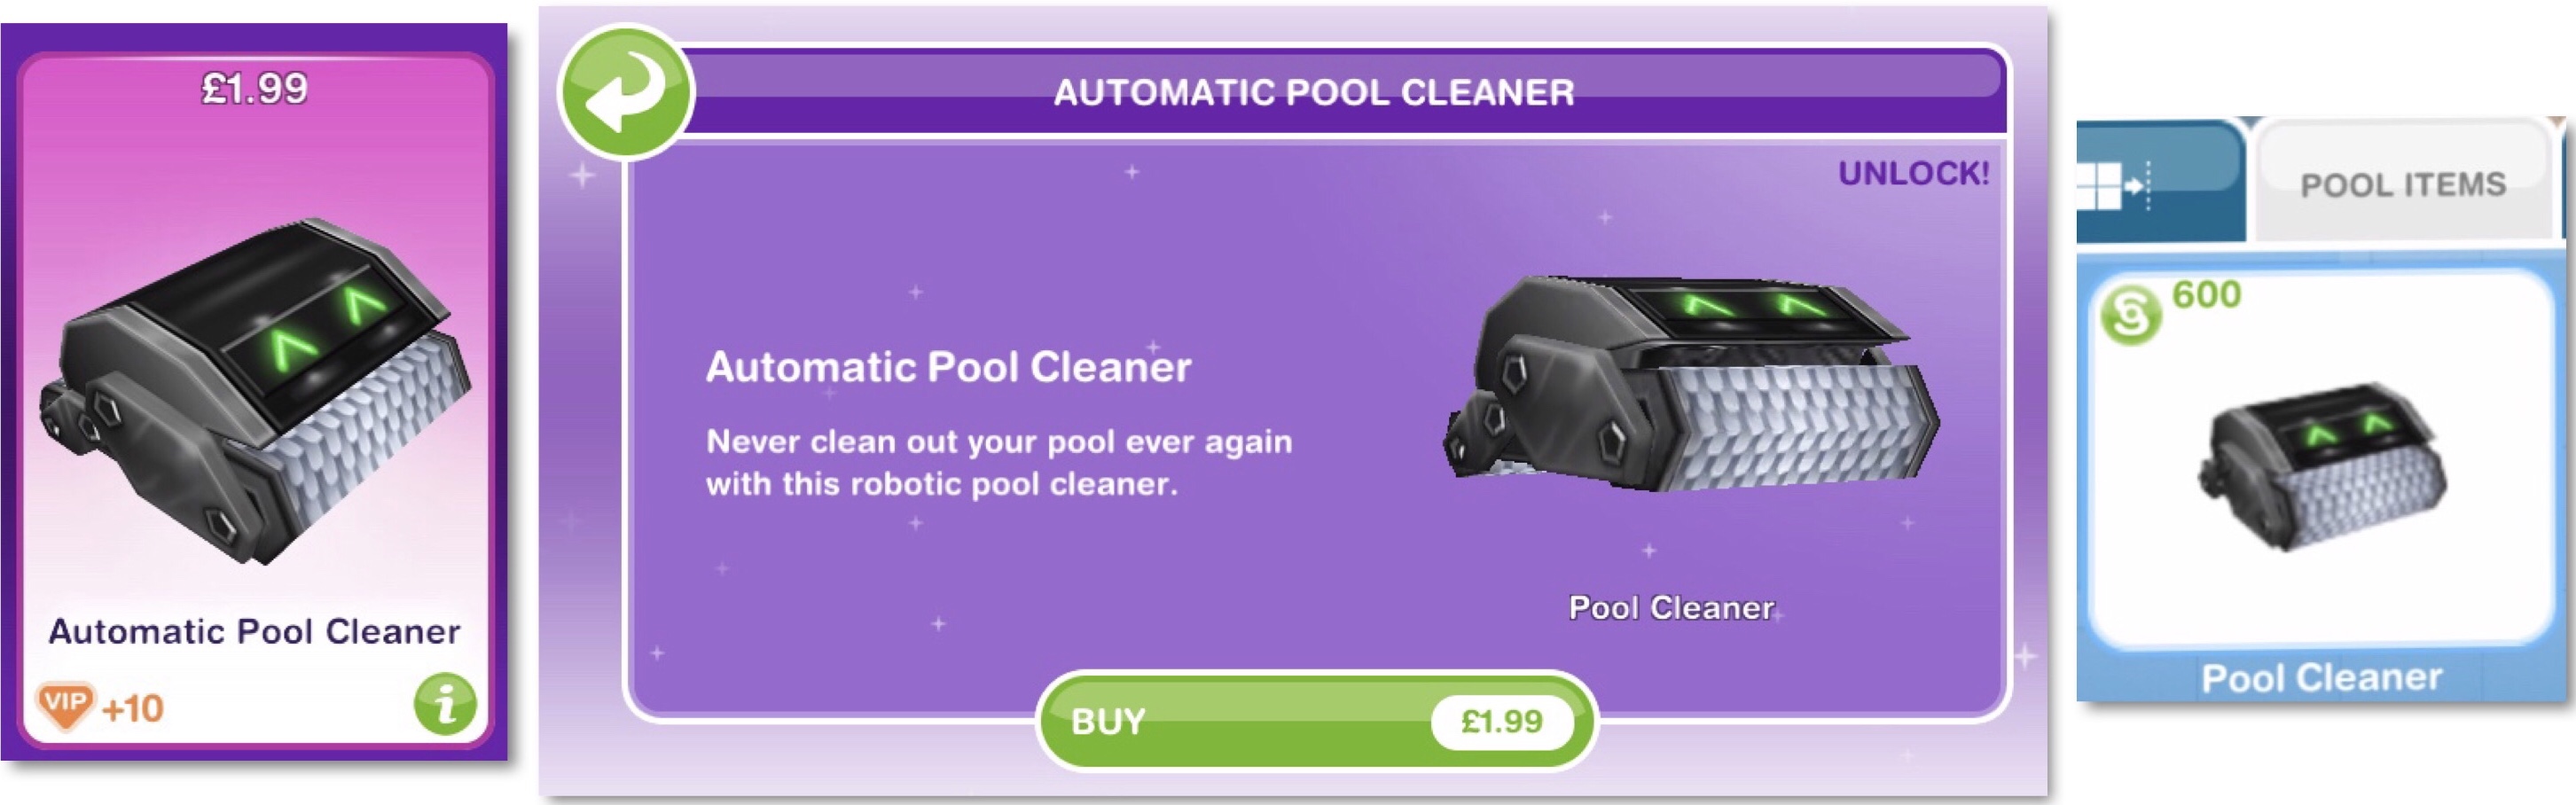Click the Automatic Pool Cleaner card name
This screenshot has height=805, width=2576.
coord(254,632)
